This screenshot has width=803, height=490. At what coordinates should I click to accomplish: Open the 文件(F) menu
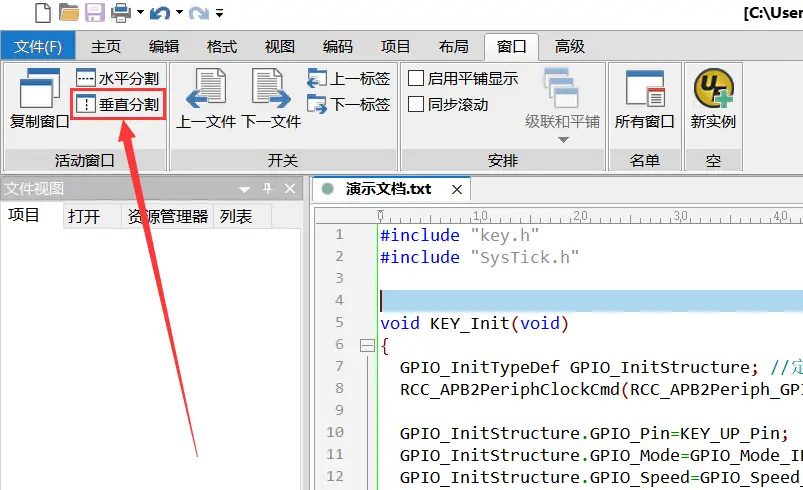point(38,47)
